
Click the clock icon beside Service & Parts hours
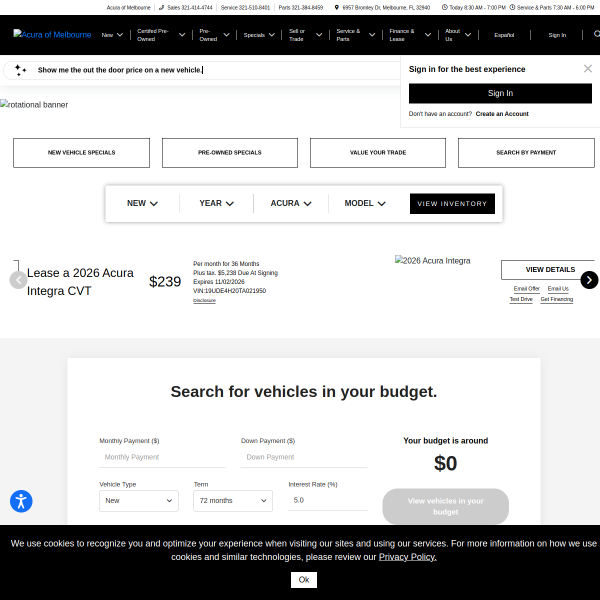(512, 7)
